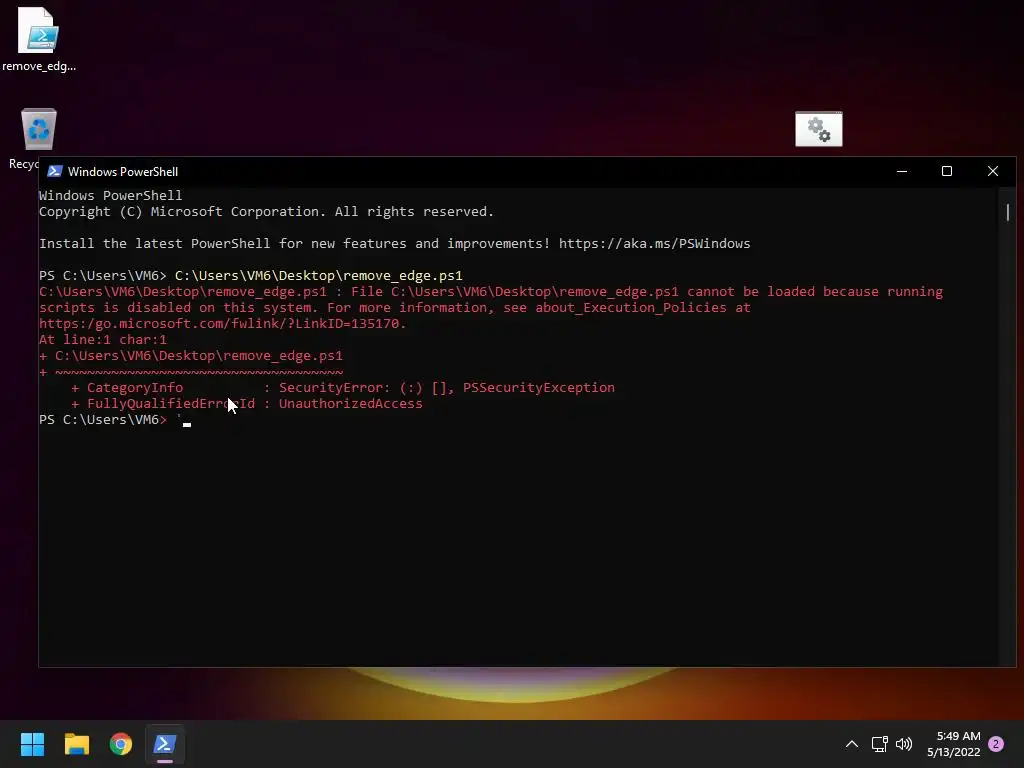Minimize the Windows PowerShell window
1024x768 pixels.
coord(902,171)
